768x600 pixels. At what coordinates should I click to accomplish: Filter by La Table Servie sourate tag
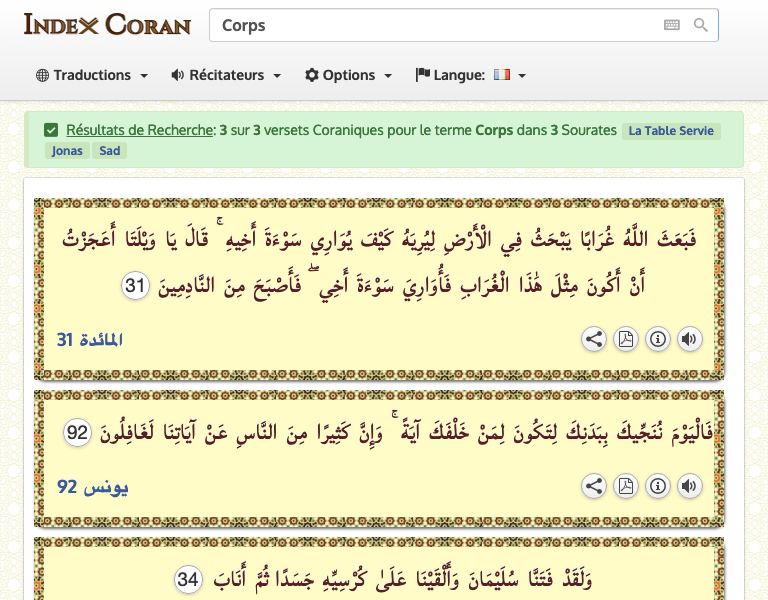[670, 131]
